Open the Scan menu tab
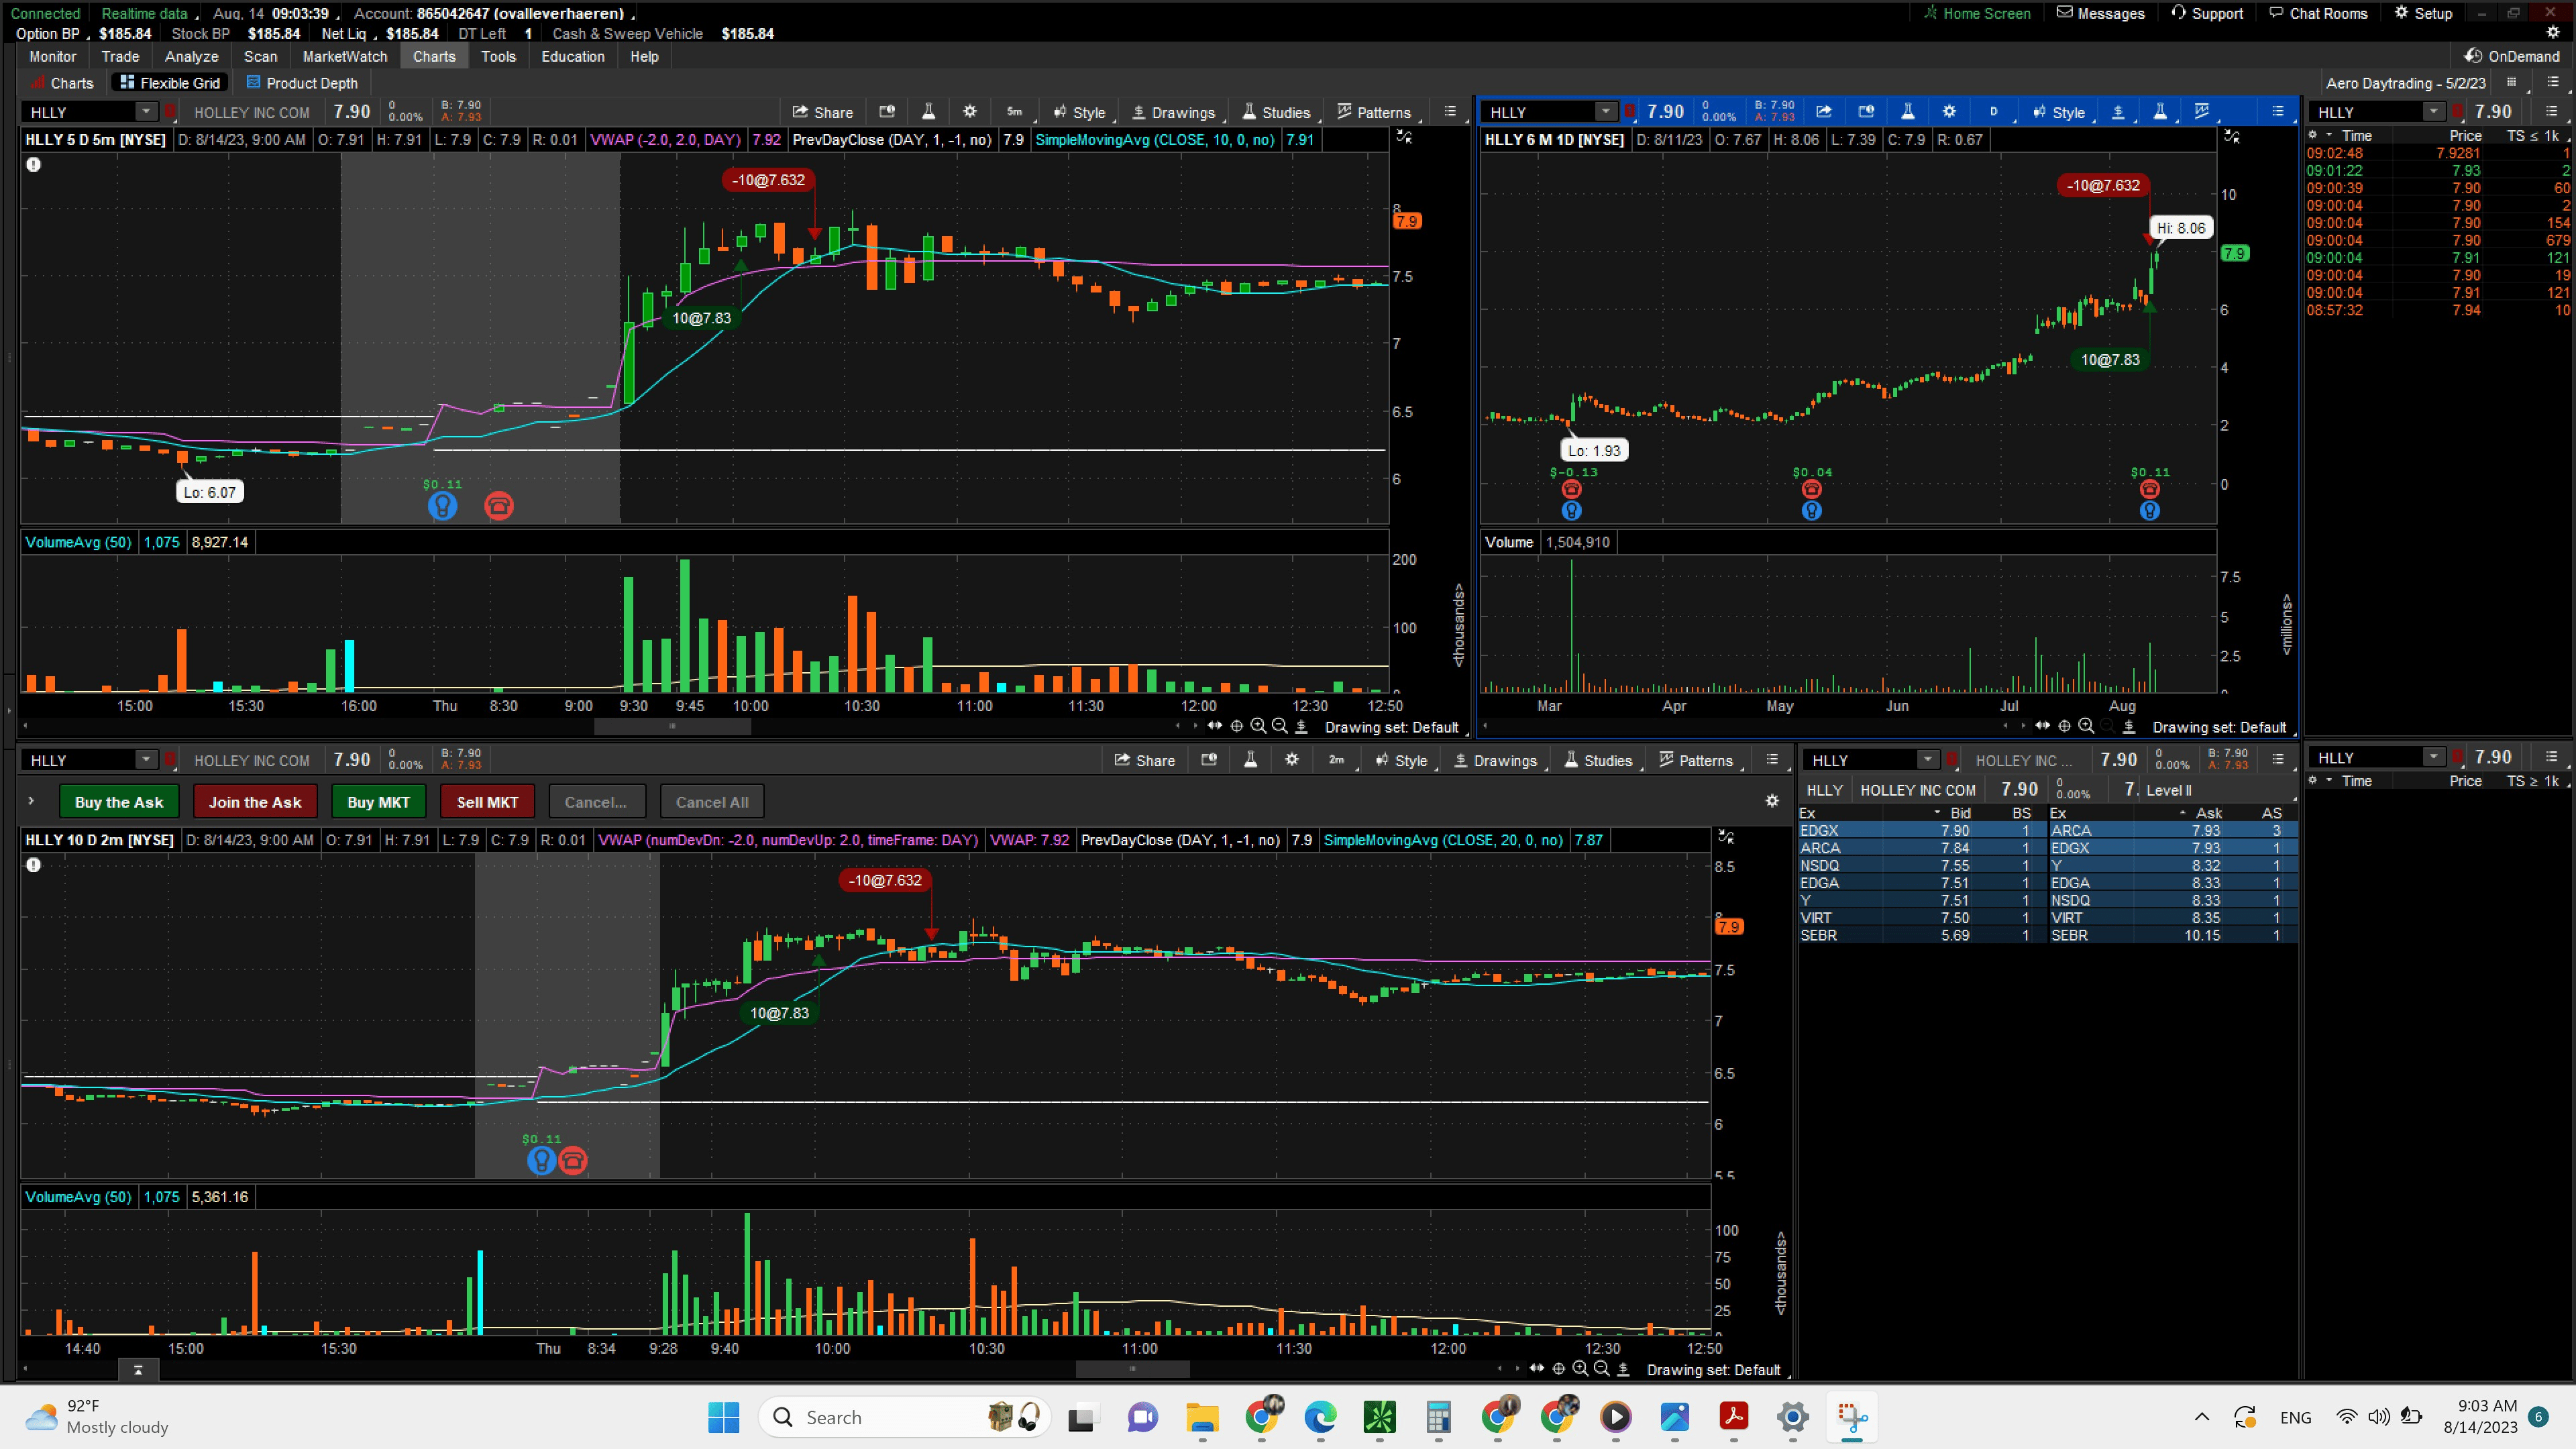Image resolution: width=2576 pixels, height=1449 pixels. pos(260,56)
